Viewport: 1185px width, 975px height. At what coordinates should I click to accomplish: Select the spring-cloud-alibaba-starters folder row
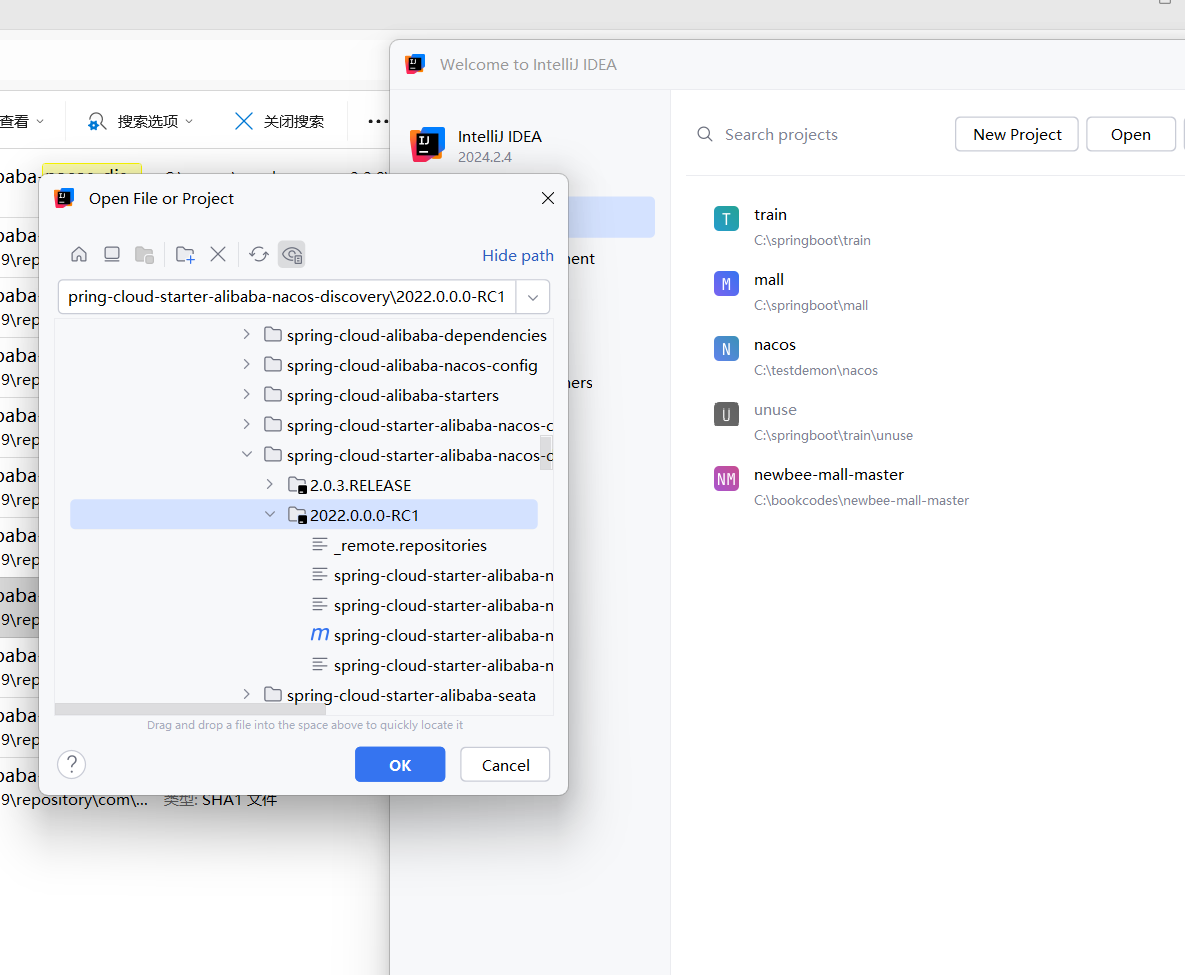coord(304,395)
